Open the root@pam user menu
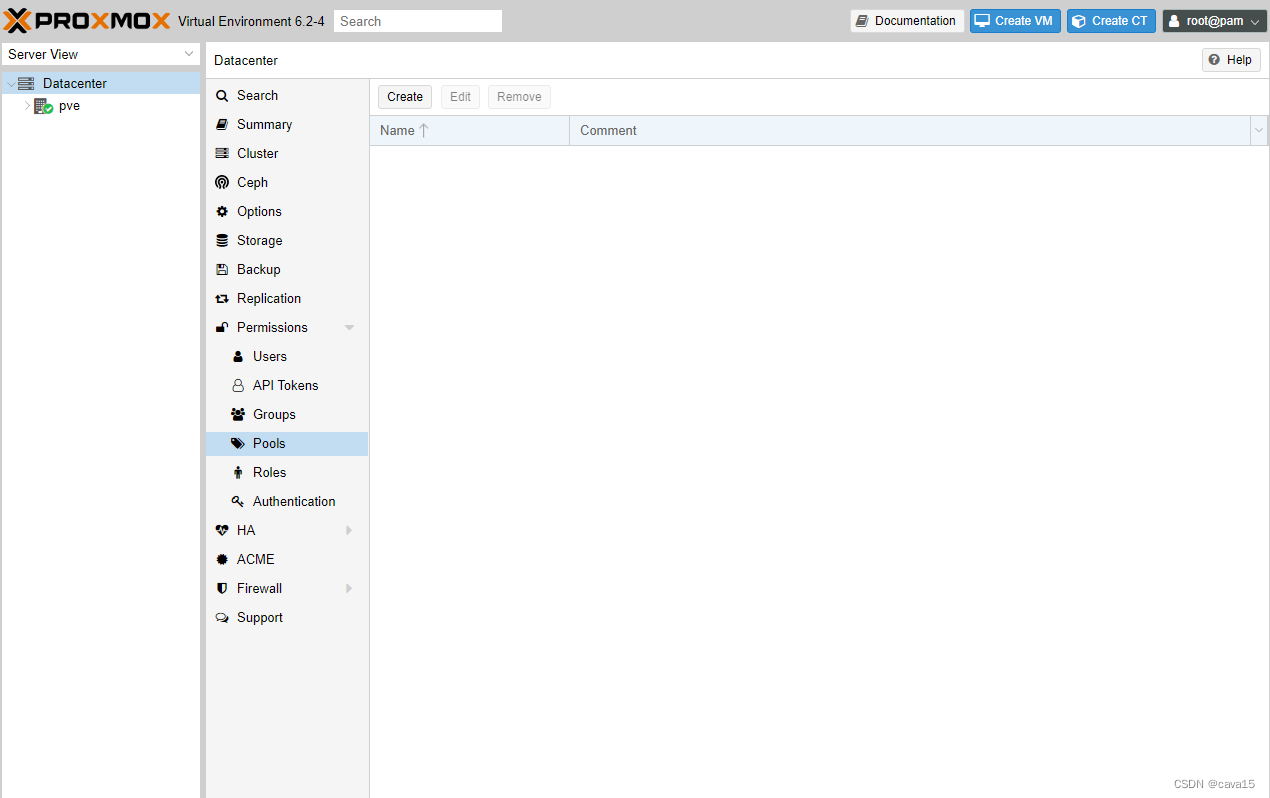Image resolution: width=1270 pixels, height=798 pixels. [1214, 21]
